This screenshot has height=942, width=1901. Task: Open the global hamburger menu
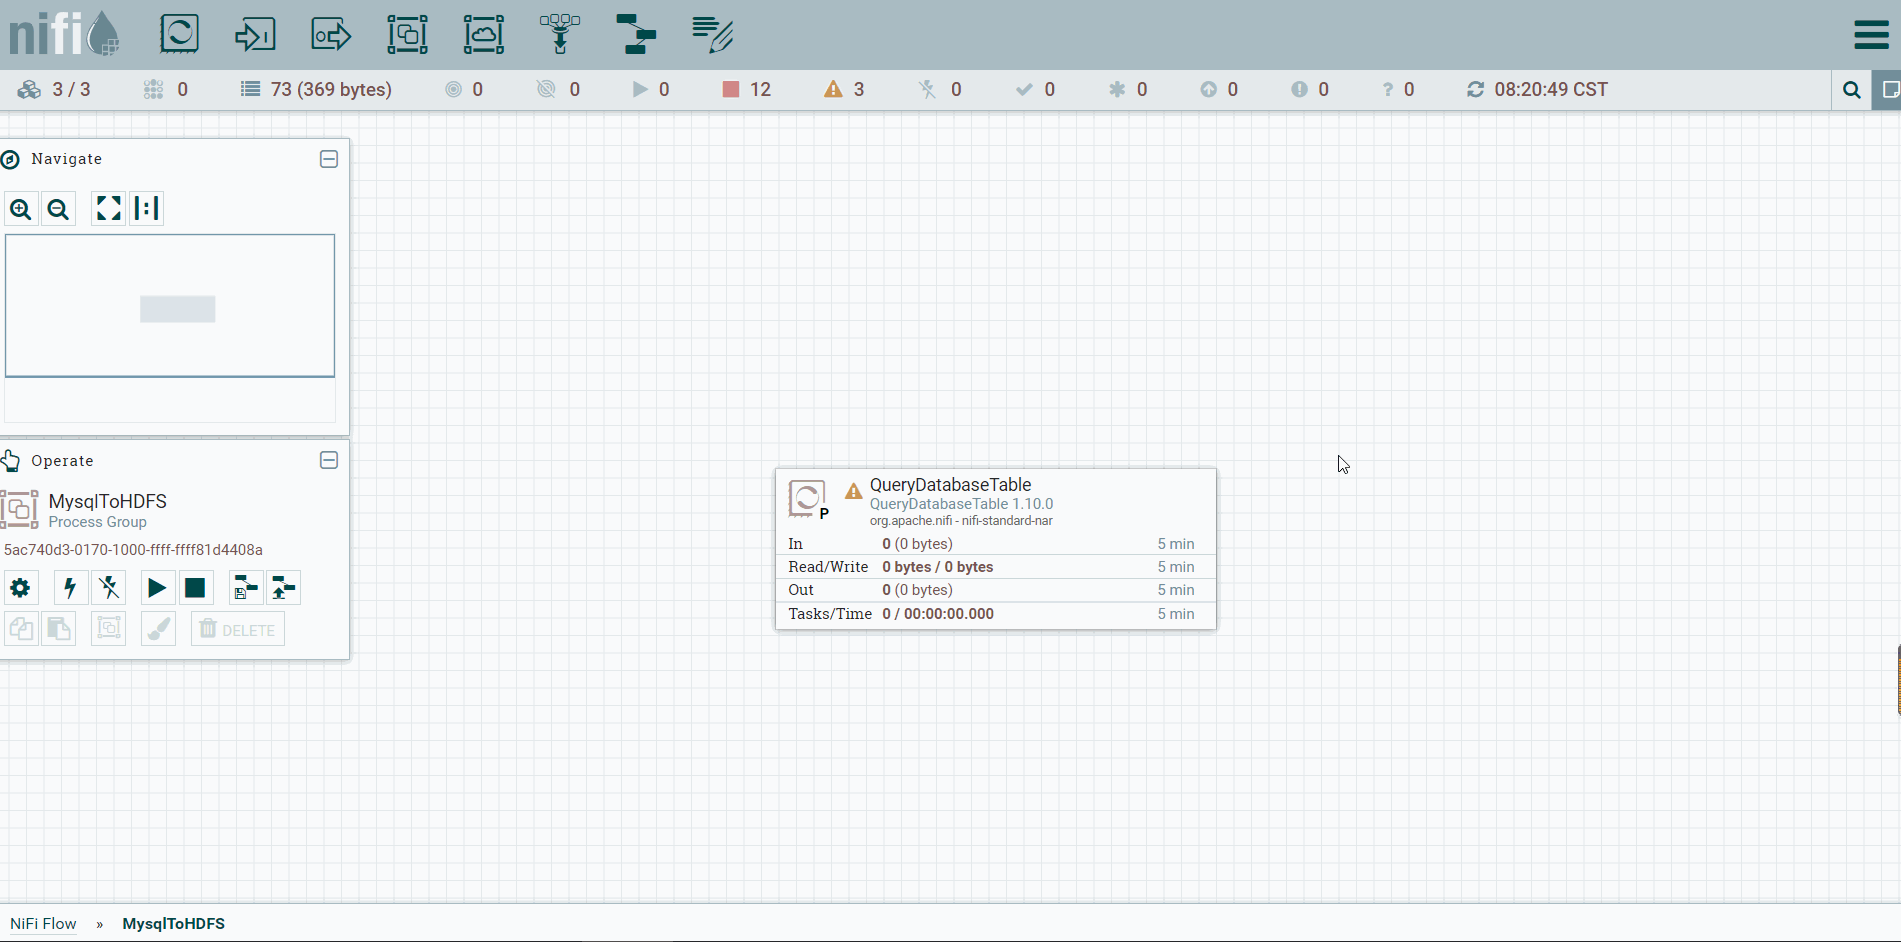point(1871,34)
